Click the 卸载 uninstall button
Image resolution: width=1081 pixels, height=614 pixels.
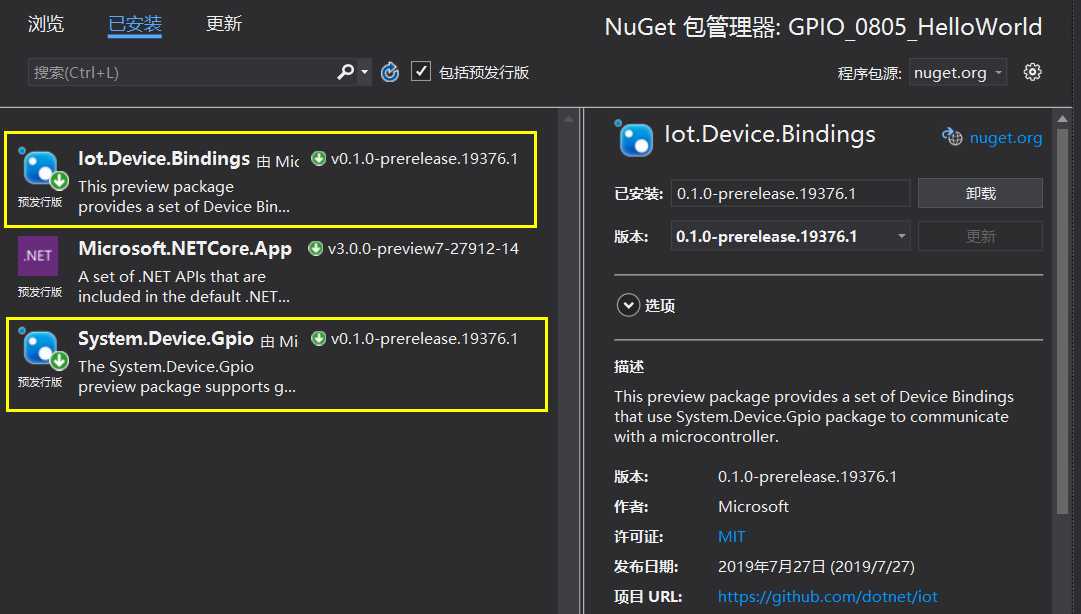tap(980, 193)
